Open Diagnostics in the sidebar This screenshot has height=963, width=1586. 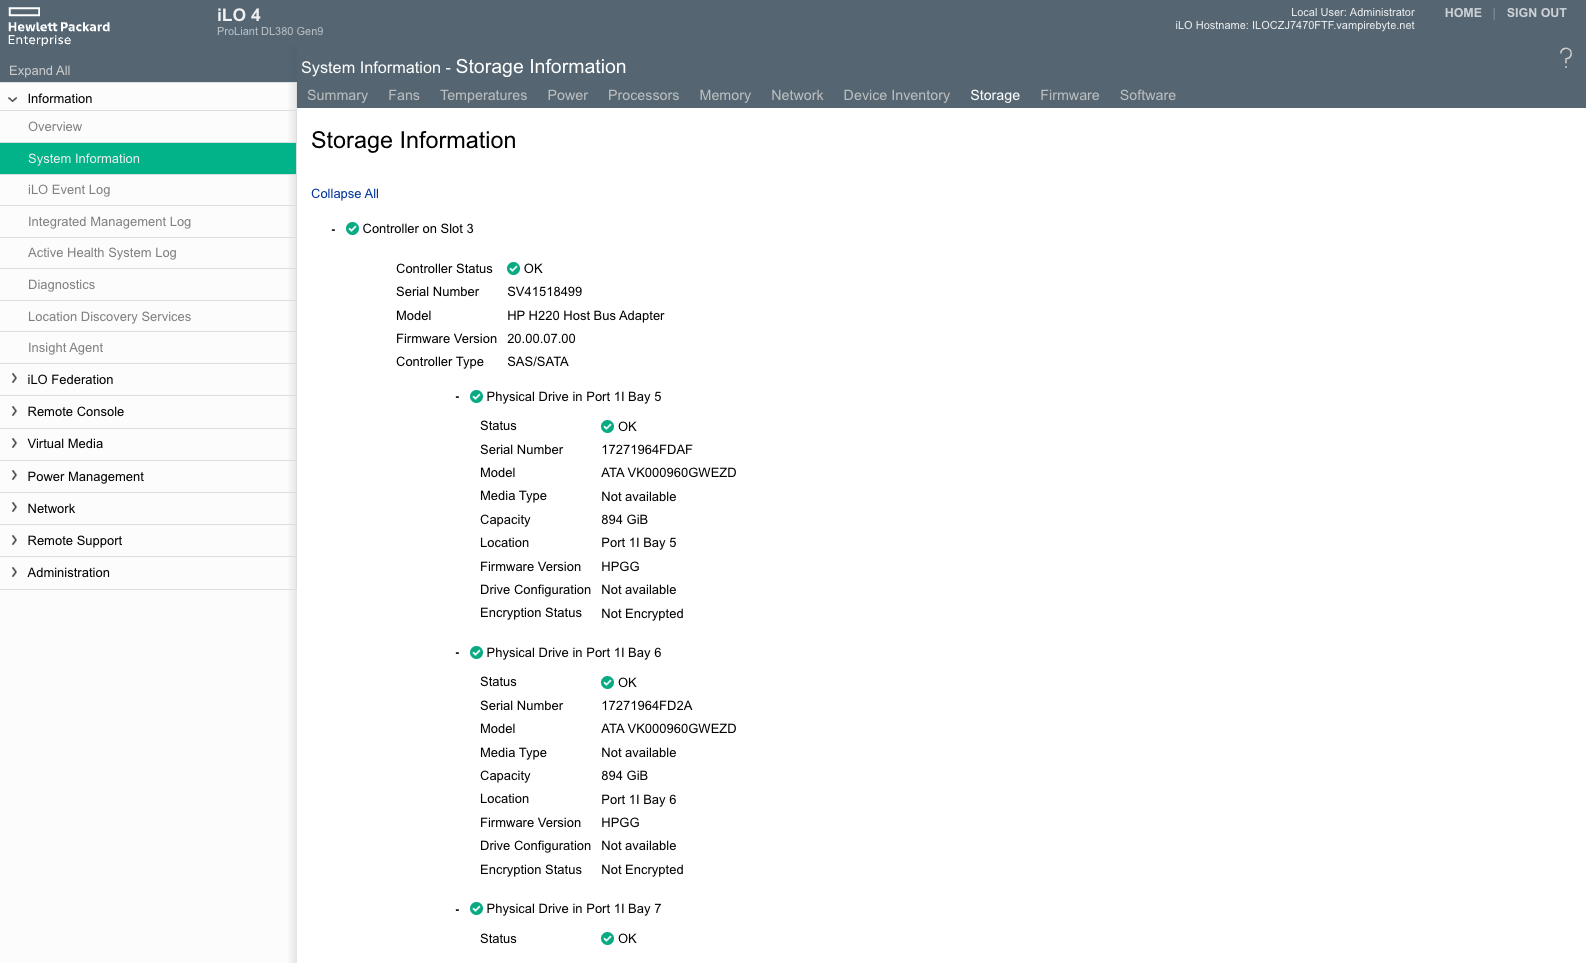pyautogui.click(x=148, y=285)
